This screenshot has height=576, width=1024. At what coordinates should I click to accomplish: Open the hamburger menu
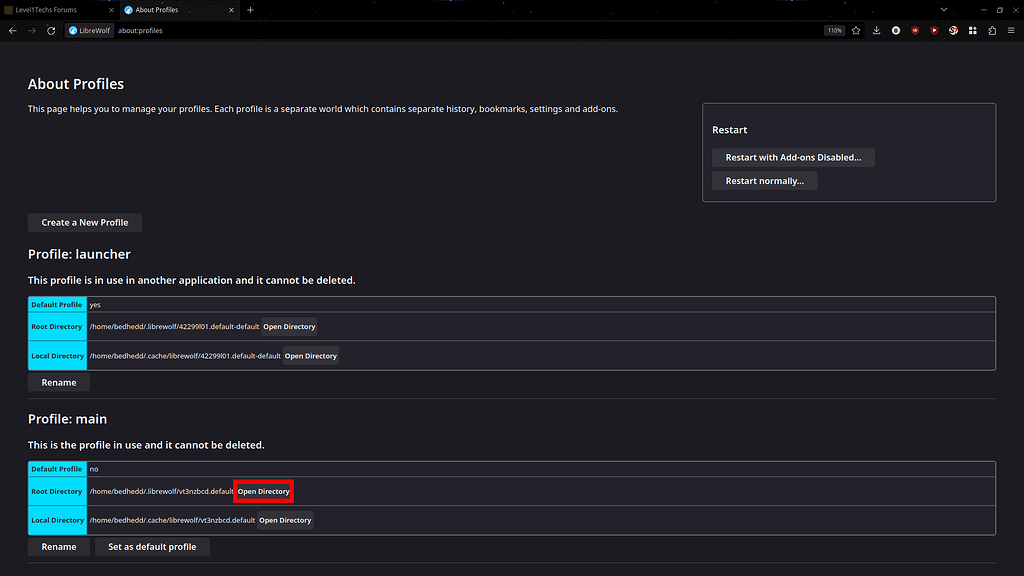1013,30
